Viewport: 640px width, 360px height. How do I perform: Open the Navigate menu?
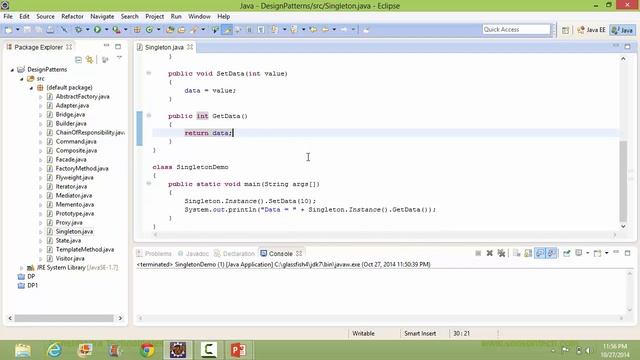point(102,16)
